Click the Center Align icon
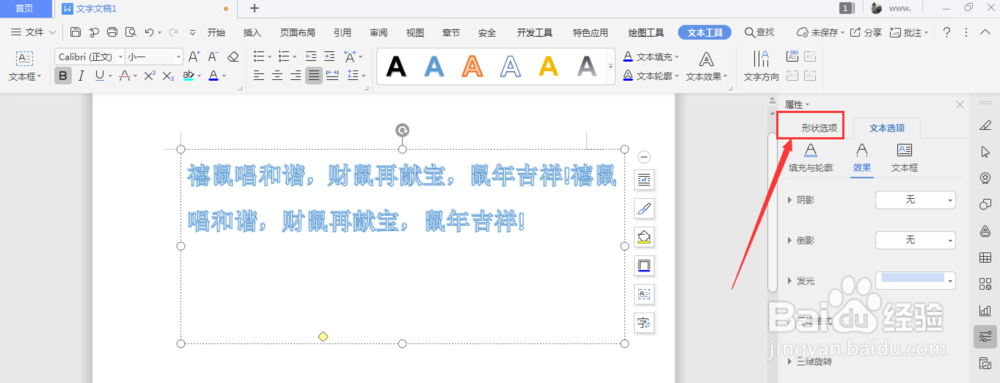 point(277,76)
